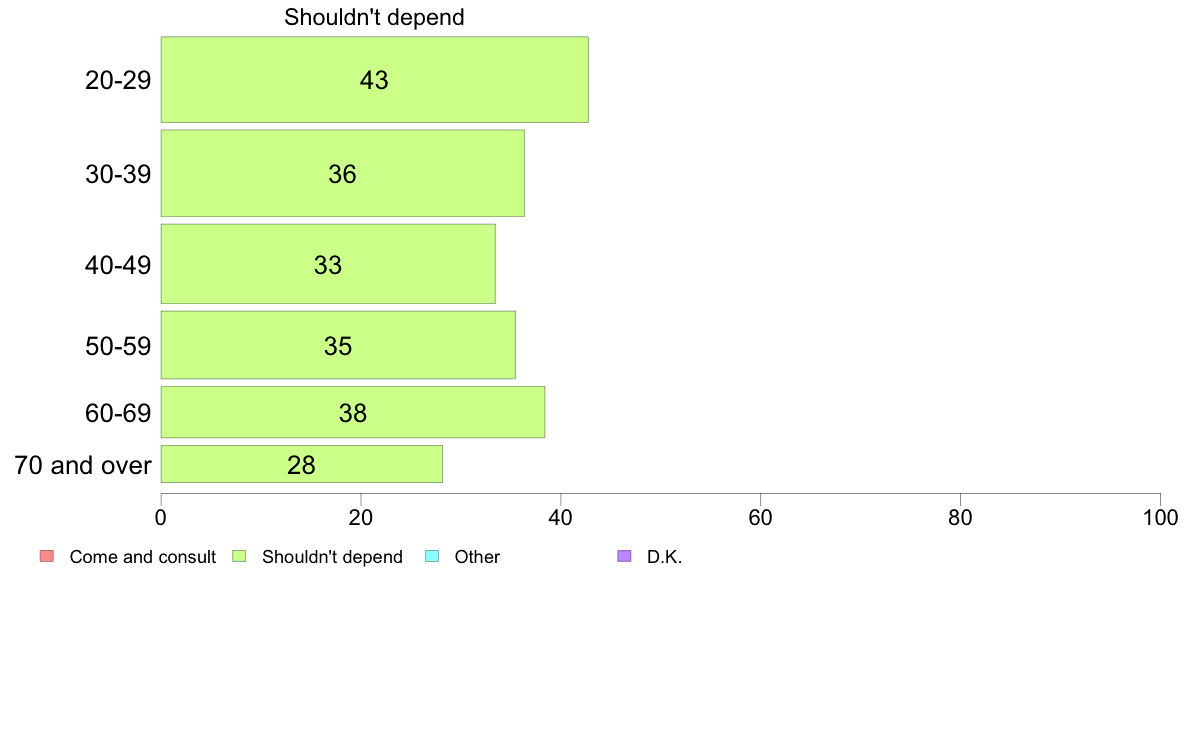Click the red Come and consult legend swatch
This screenshot has width=1188, height=736.
tap(47, 556)
